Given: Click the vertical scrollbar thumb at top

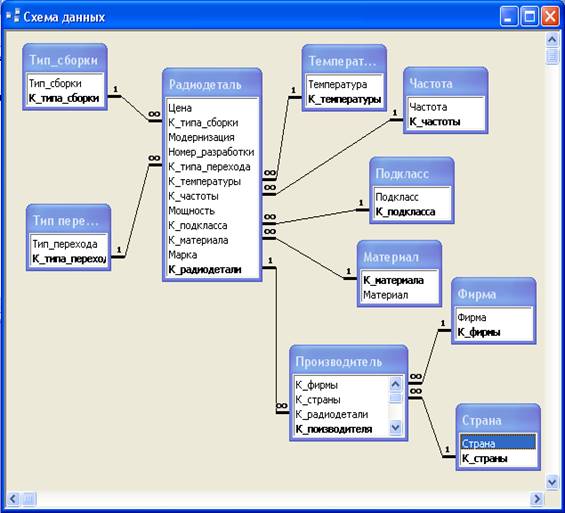Looking at the screenshot, I should point(552,55).
